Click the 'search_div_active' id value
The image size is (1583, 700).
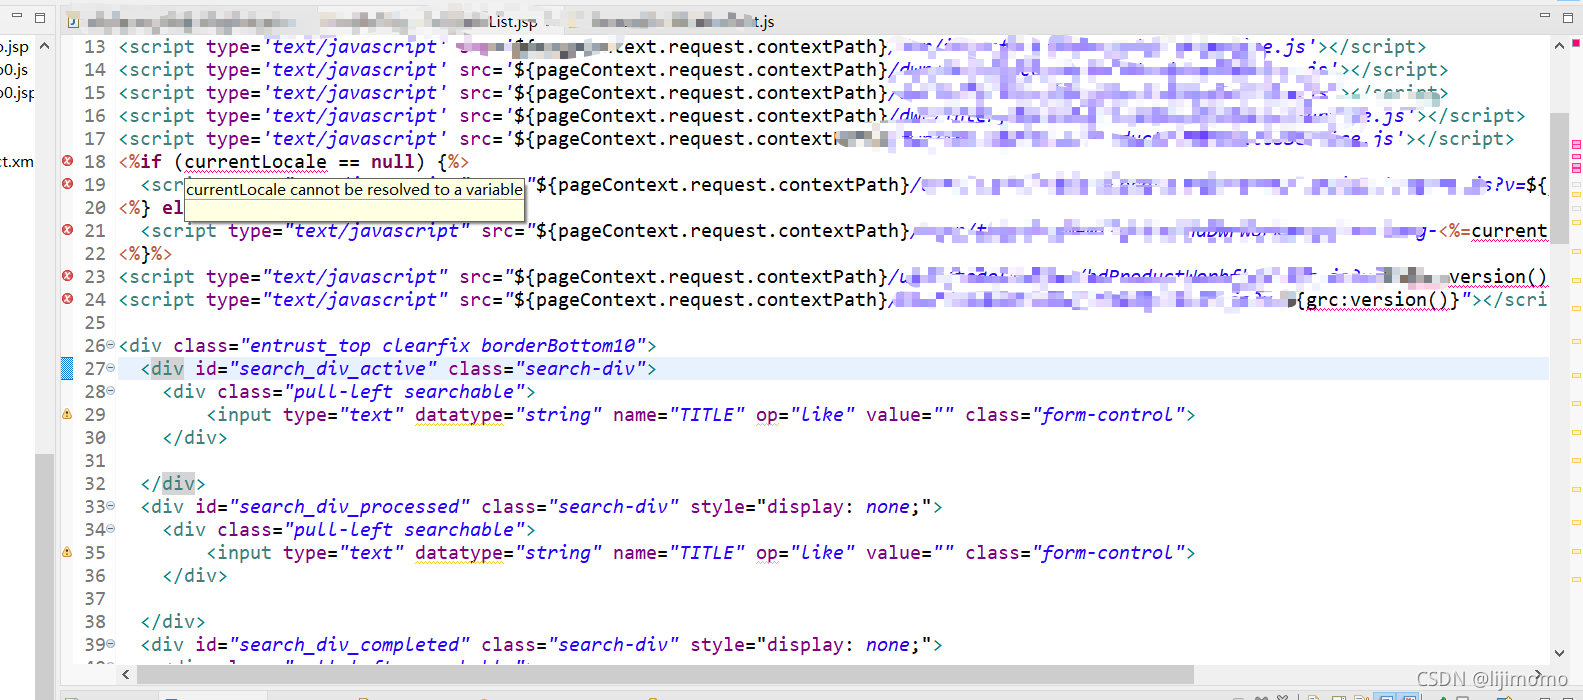(x=333, y=368)
